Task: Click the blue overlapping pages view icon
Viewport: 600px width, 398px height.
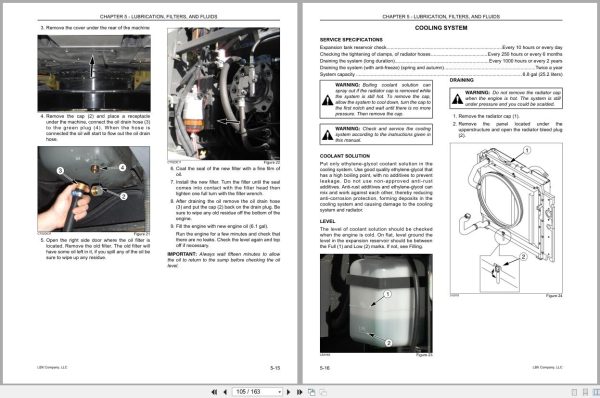Action: (x=312, y=392)
